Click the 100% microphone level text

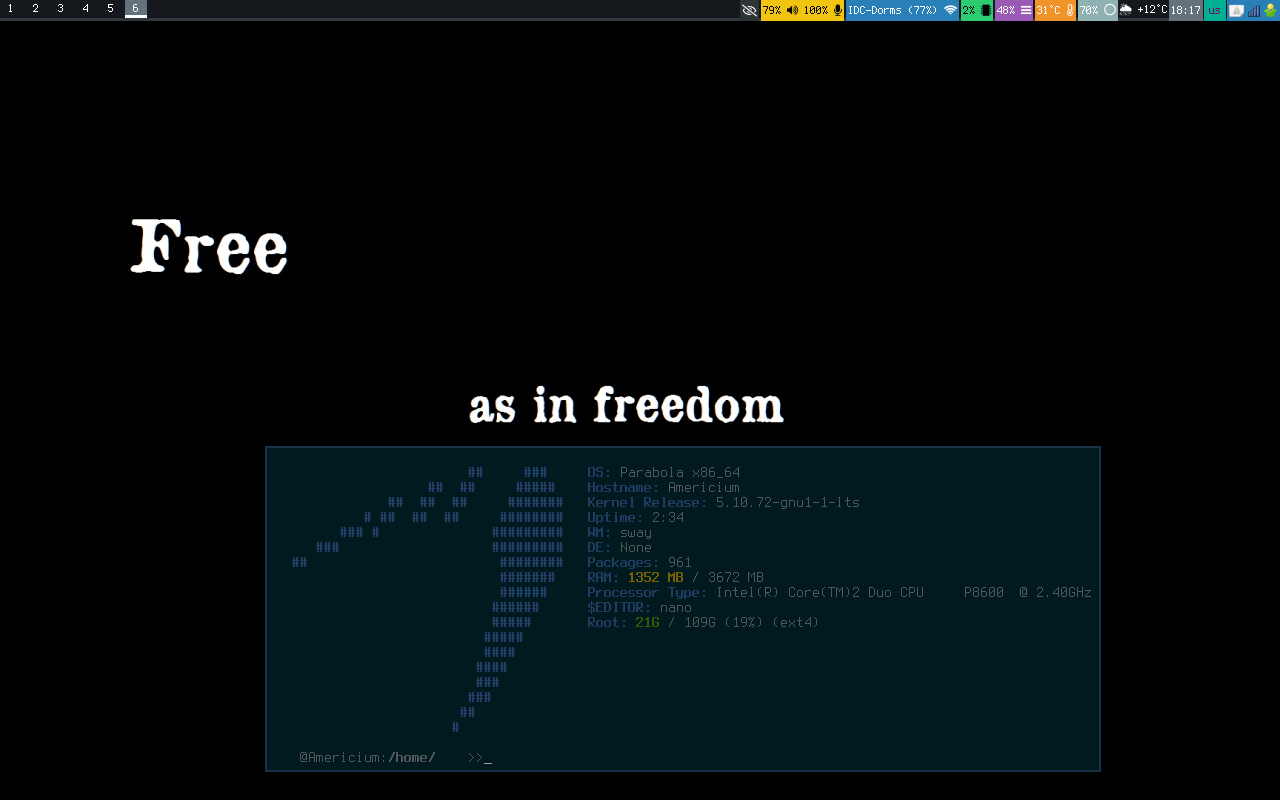[815, 10]
